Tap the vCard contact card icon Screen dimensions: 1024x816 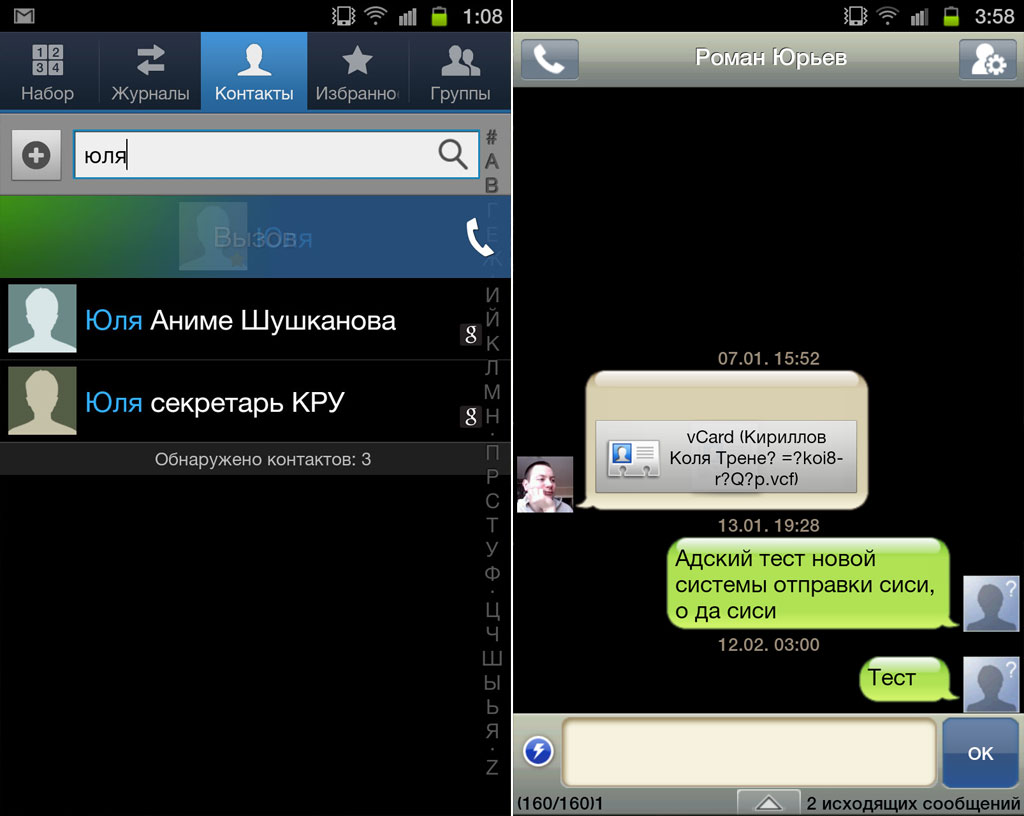point(633,458)
